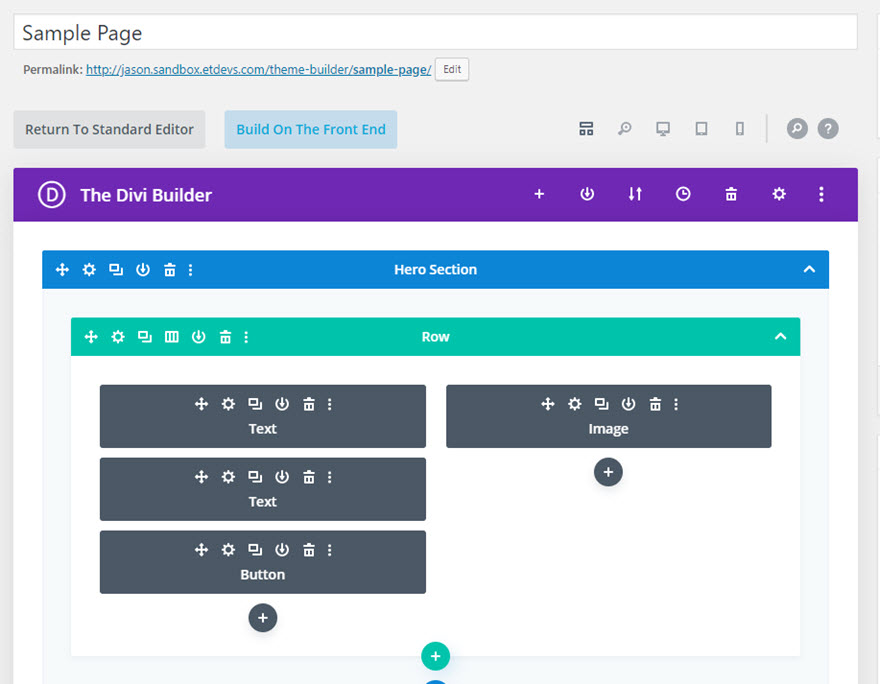Switch to wireframe view icon
Viewport: 880px width, 684px height.
[586, 129]
